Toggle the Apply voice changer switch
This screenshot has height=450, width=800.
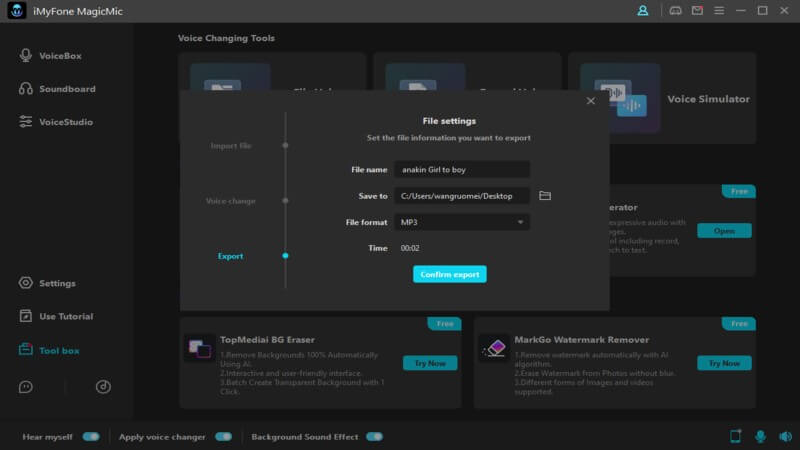[223, 437]
